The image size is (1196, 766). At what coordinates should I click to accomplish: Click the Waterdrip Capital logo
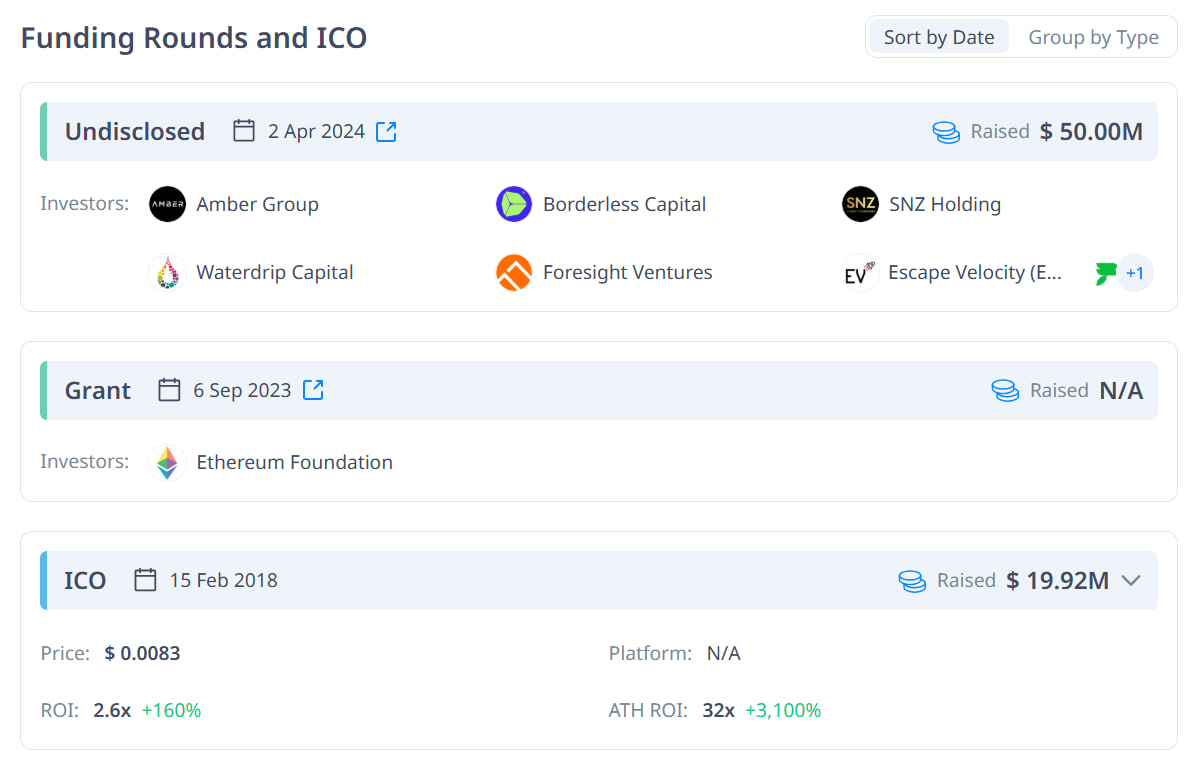pyautogui.click(x=167, y=272)
